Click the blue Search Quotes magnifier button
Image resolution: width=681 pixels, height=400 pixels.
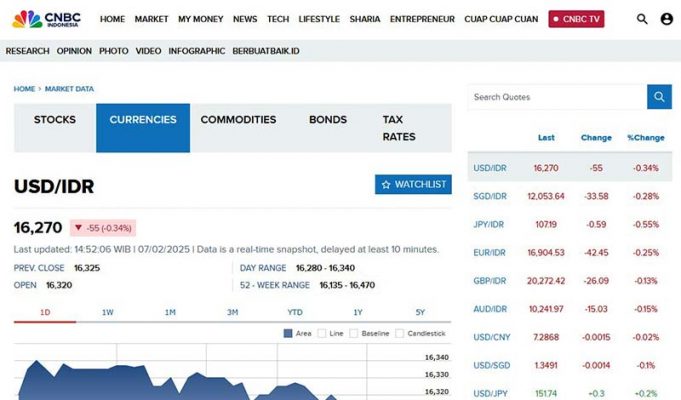pyautogui.click(x=659, y=97)
